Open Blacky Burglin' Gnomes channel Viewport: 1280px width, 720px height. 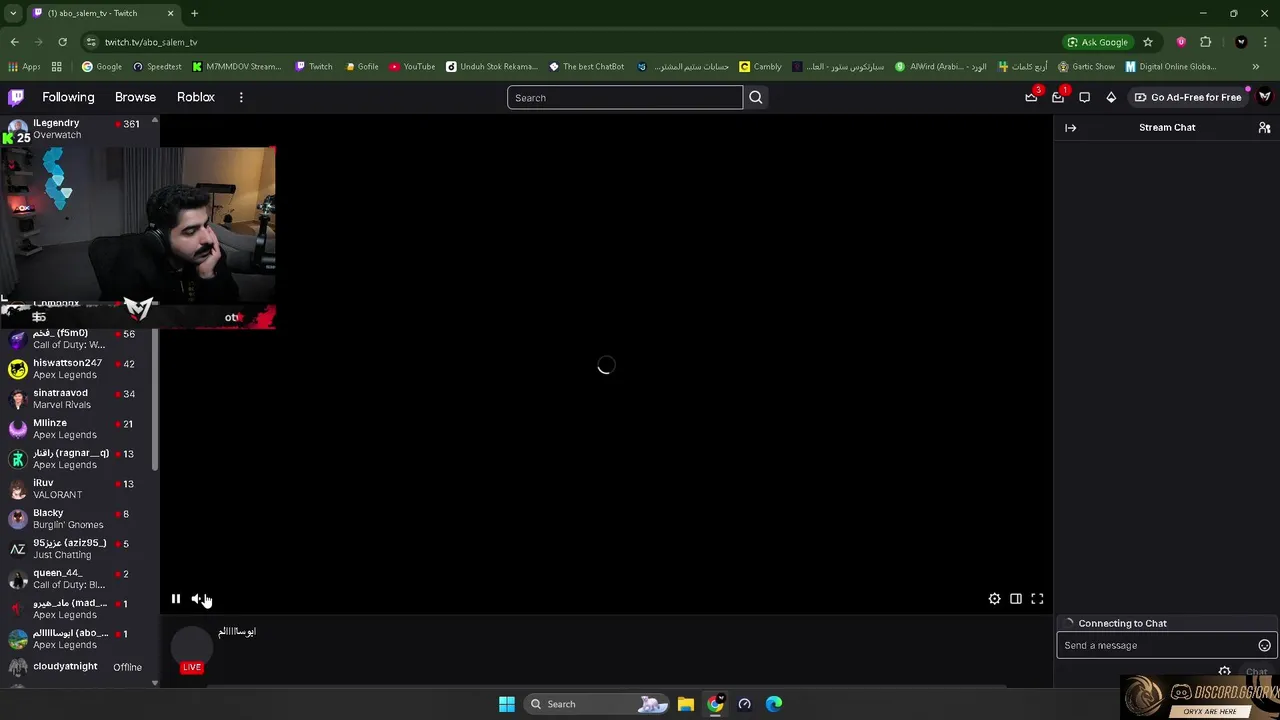click(78, 519)
